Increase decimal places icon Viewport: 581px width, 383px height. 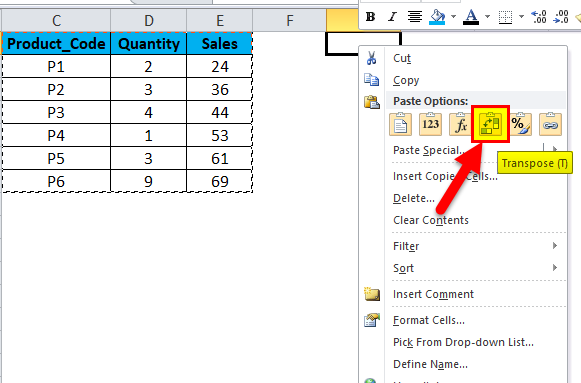tap(539, 17)
